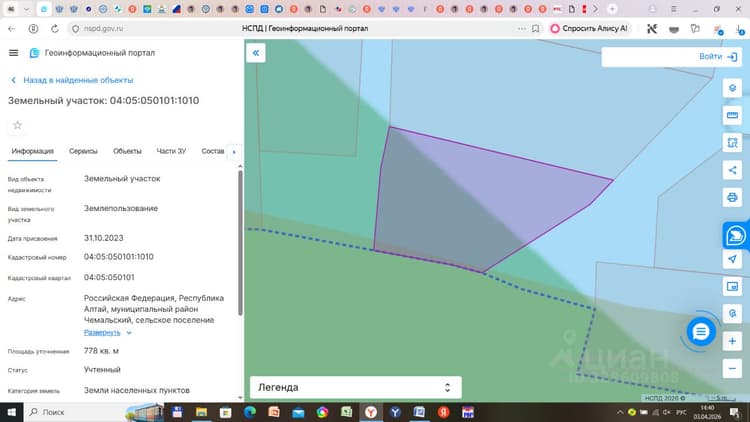Activate the area selection tool on map
This screenshot has width=750, height=422.
(x=732, y=143)
